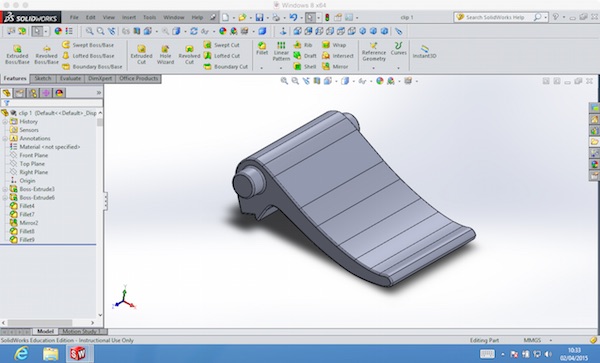This screenshot has height=363, width=600.
Task: Open the dropdown arrow under Linear Pattern
Action: [x=281, y=68]
